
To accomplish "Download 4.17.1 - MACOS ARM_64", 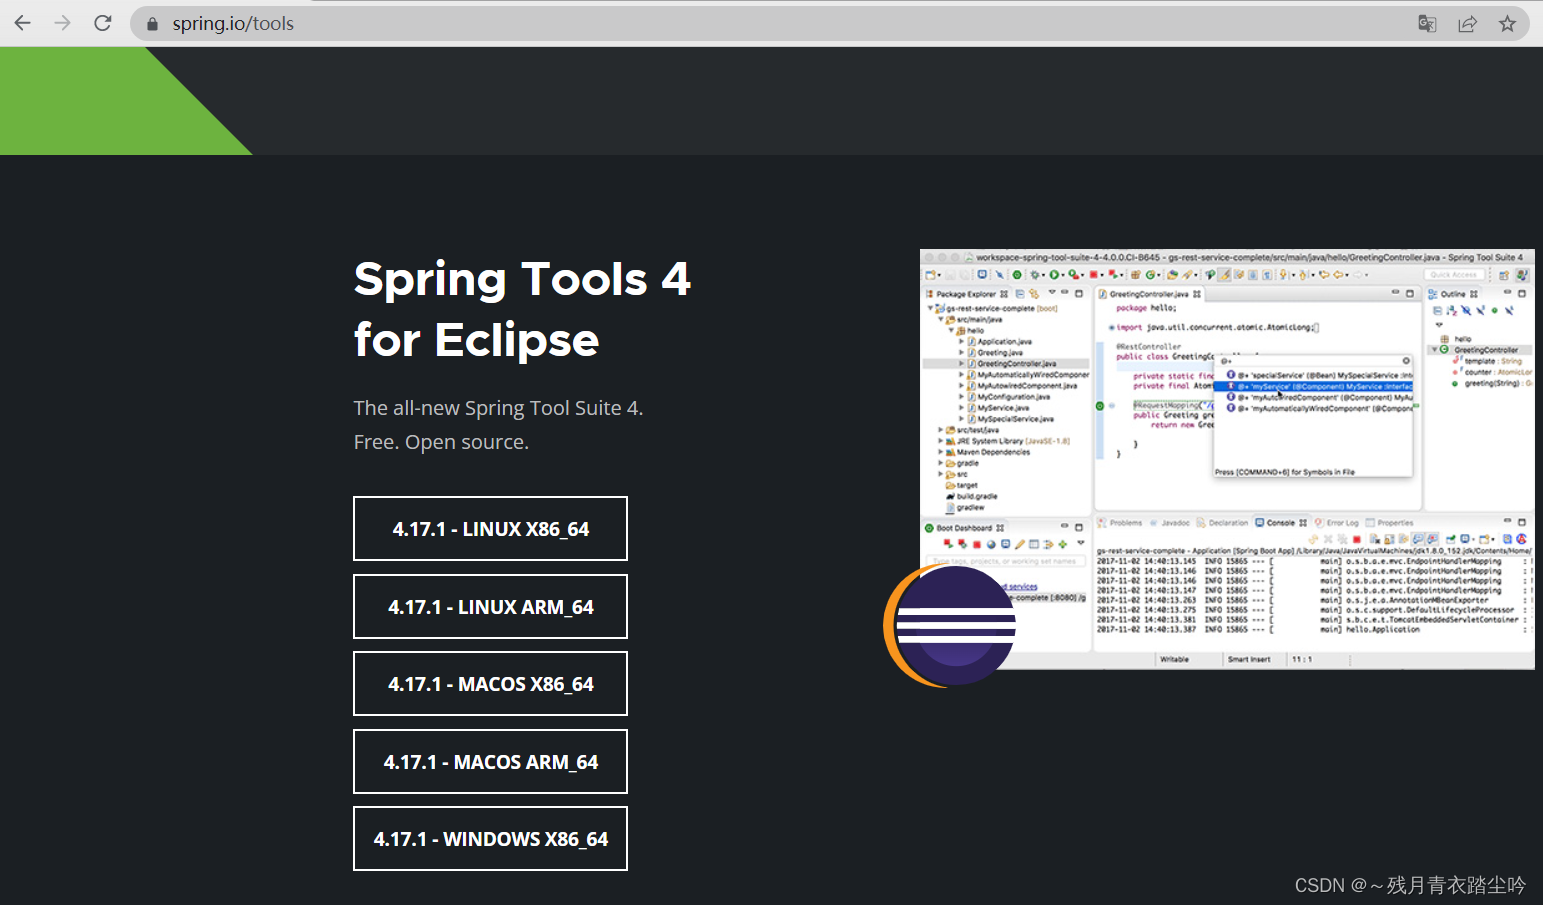I will point(490,762).
